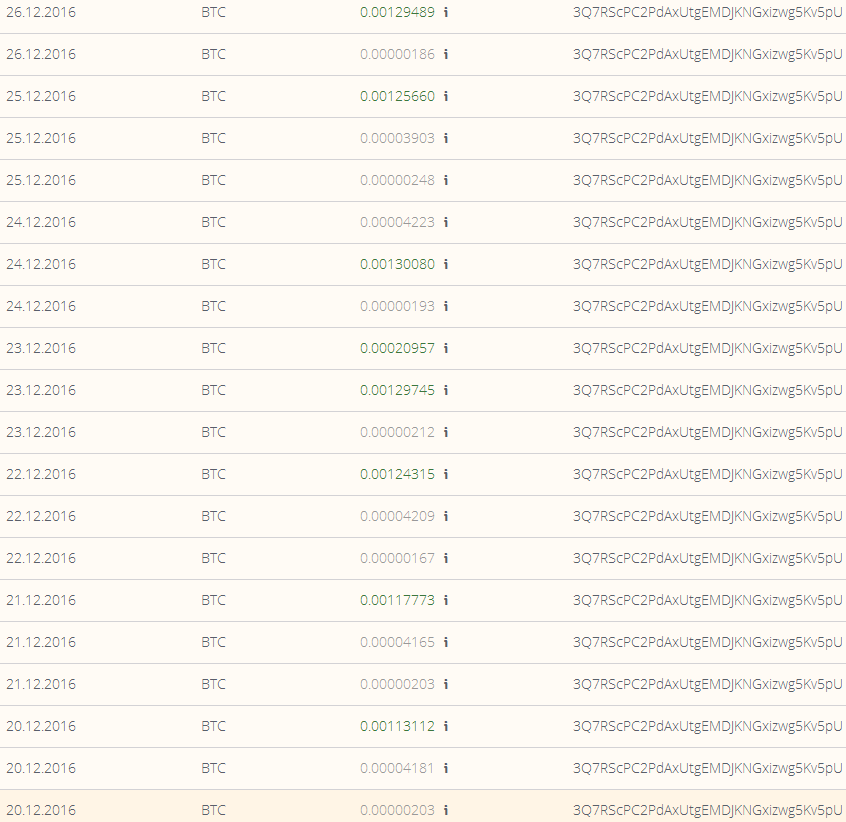Click the grey amount 0.00004209
This screenshot has height=822, width=846.
pos(397,516)
